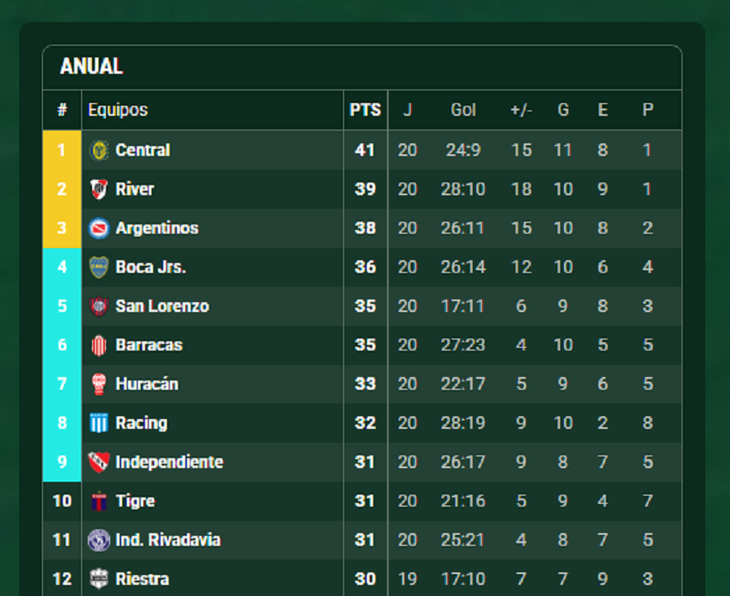Click the River Plate crest icon
The height and width of the screenshot is (596, 730).
[x=99, y=189]
